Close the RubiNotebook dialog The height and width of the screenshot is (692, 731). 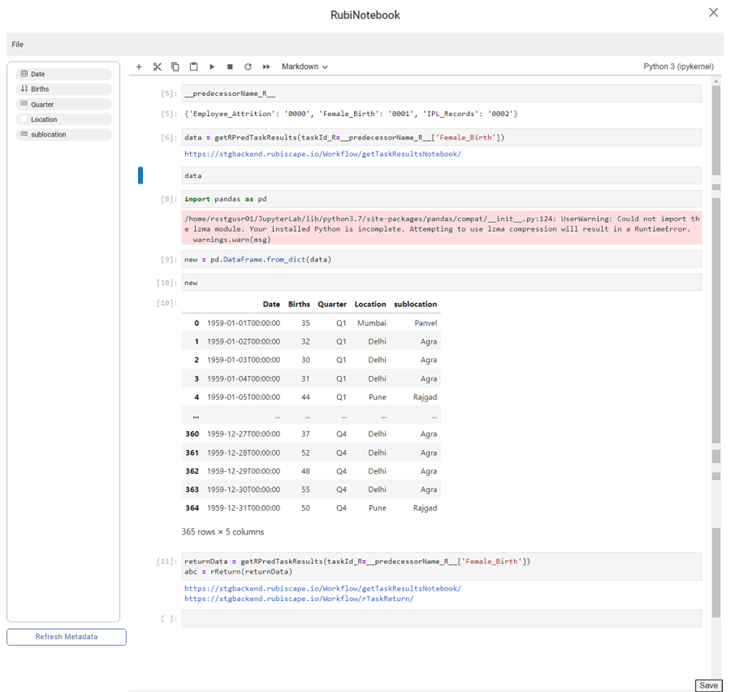[713, 13]
